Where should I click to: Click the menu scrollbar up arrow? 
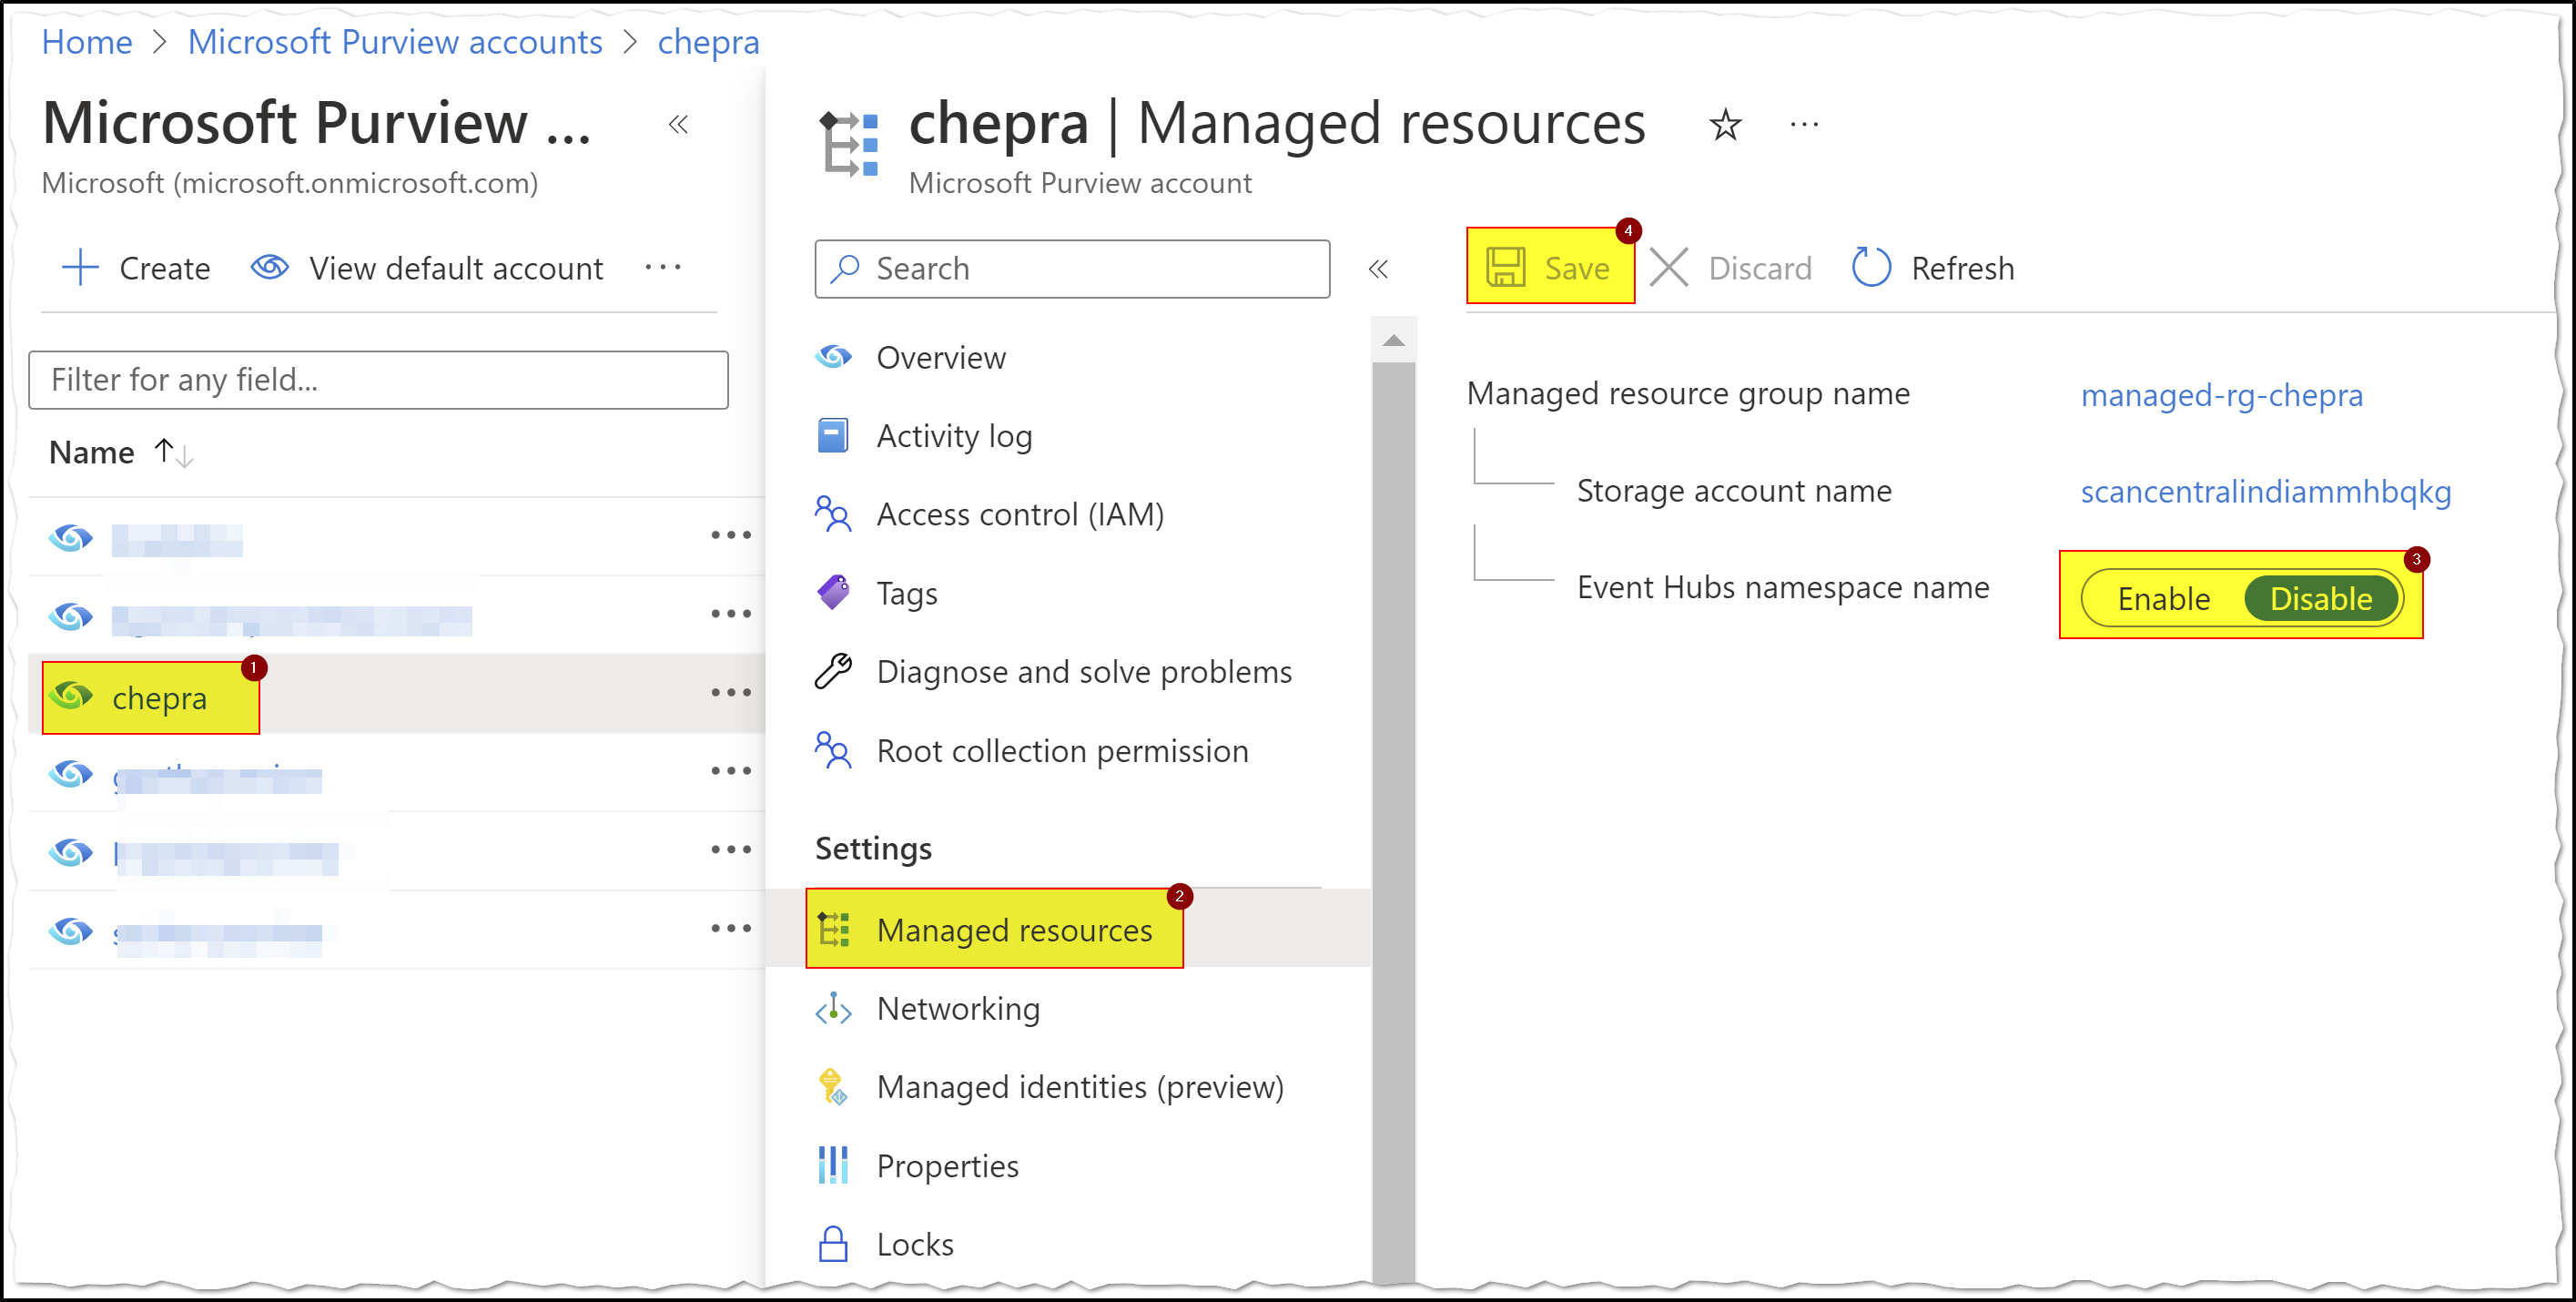click(1393, 340)
